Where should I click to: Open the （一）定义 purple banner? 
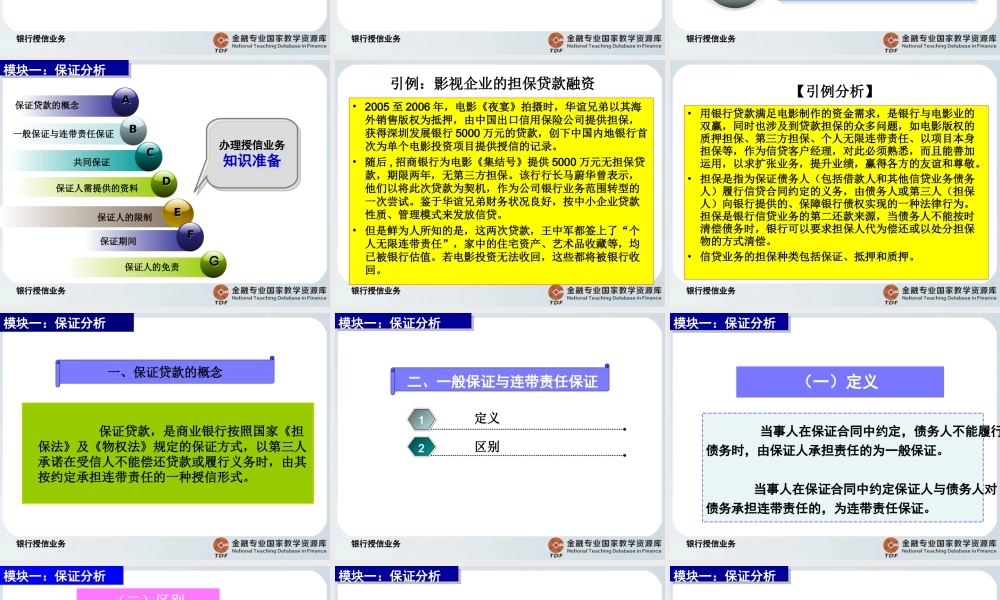[x=840, y=381]
